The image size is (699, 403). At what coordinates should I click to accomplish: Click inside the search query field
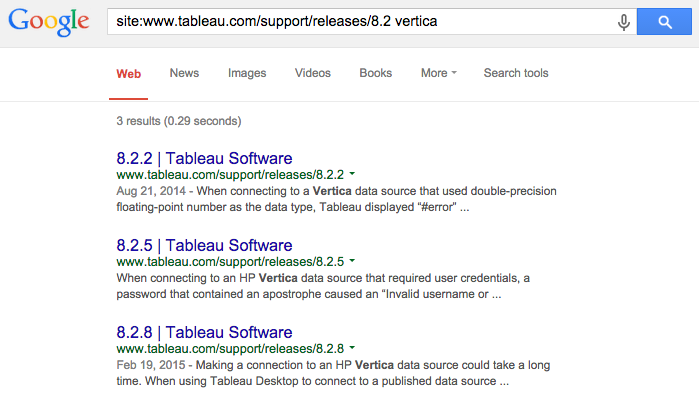pyautogui.click(x=360, y=22)
